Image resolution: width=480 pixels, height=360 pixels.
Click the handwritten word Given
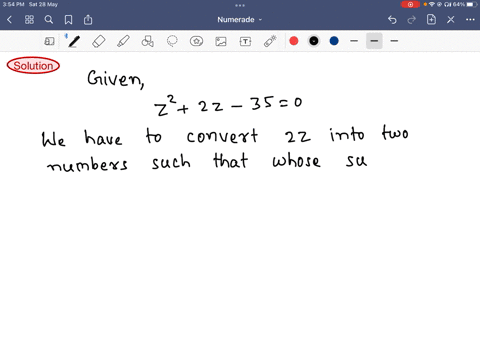pyautogui.click(x=116, y=79)
